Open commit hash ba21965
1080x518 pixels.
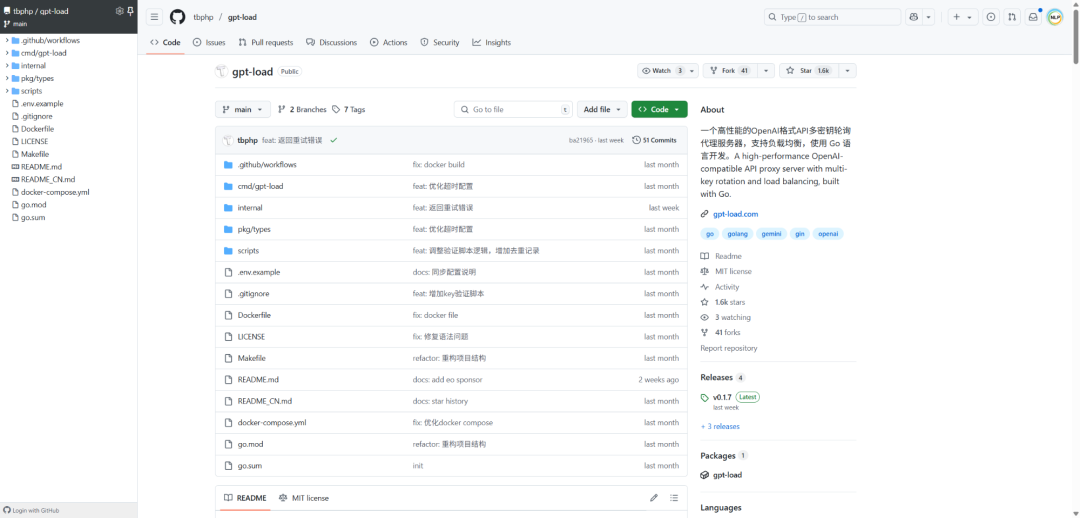point(582,140)
